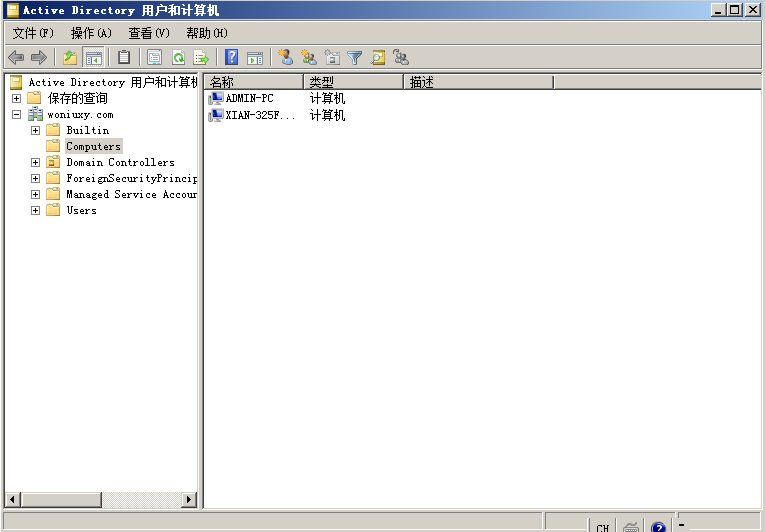This screenshot has height=532, width=765.
Task: Sort by the 描述 column header
Action: click(x=479, y=82)
